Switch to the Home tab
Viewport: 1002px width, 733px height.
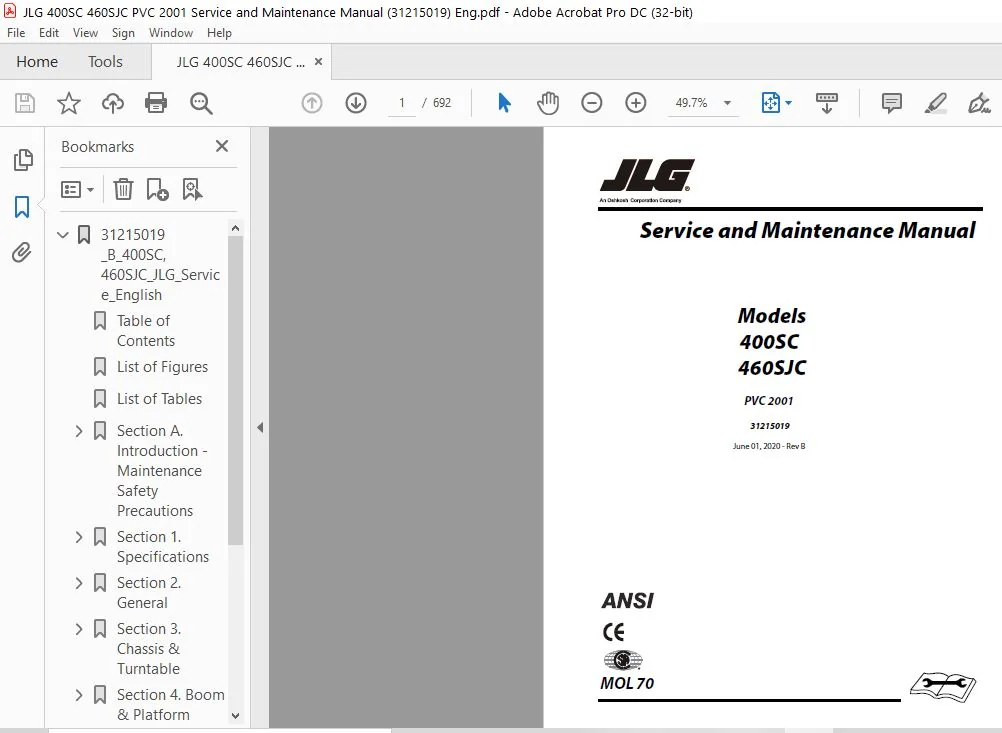[x=37, y=61]
